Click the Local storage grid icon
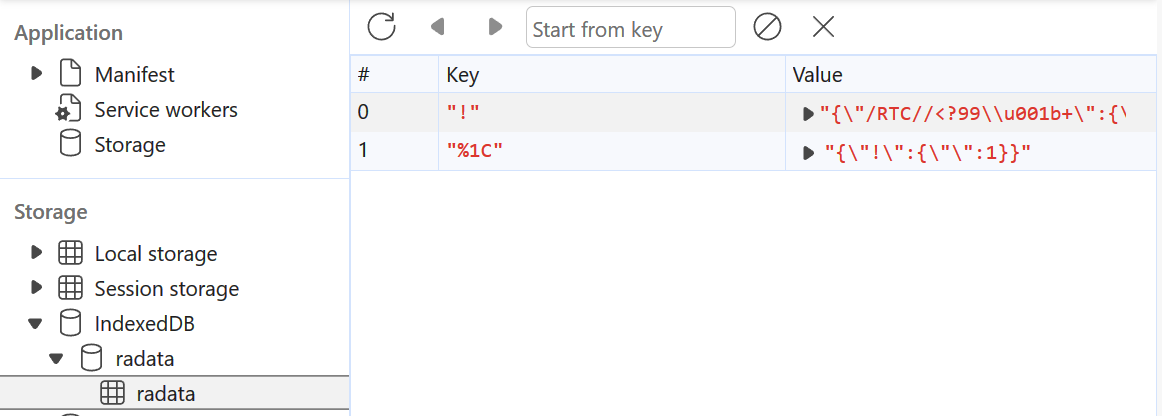Viewport: 1162px width, 416px height. (70, 254)
